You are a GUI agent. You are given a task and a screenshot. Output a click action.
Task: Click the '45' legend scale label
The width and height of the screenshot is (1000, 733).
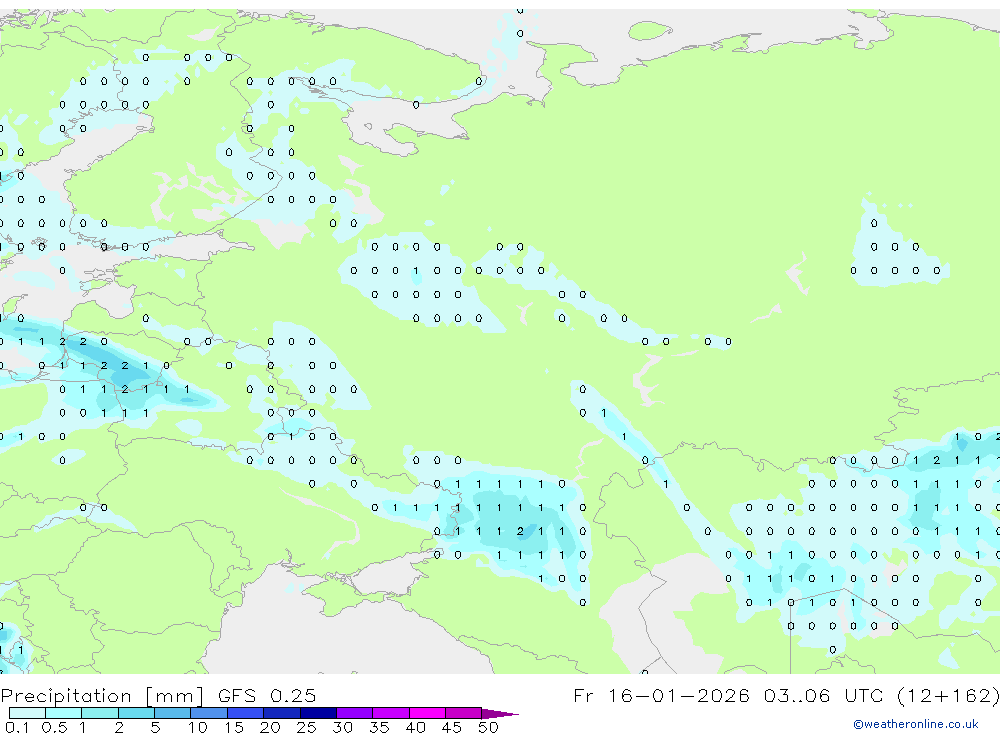click(x=452, y=727)
